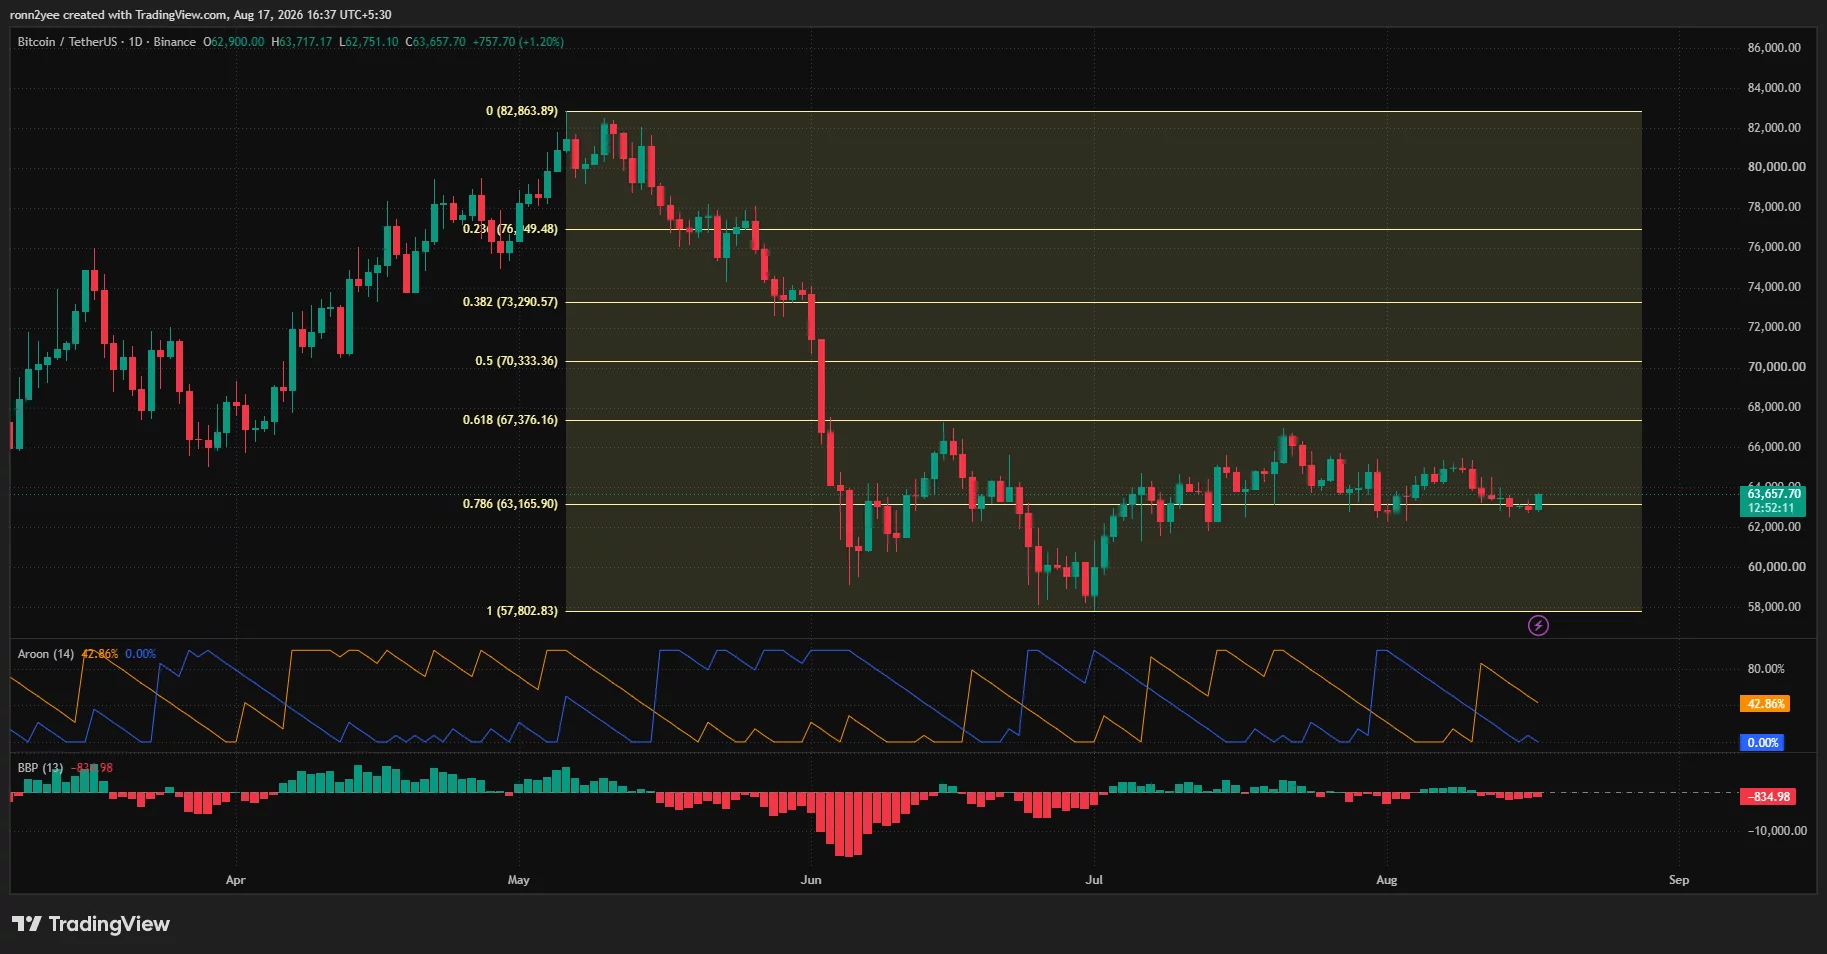Click the open value O62,900.00 in header
This screenshot has width=1827, height=954.
[234, 42]
